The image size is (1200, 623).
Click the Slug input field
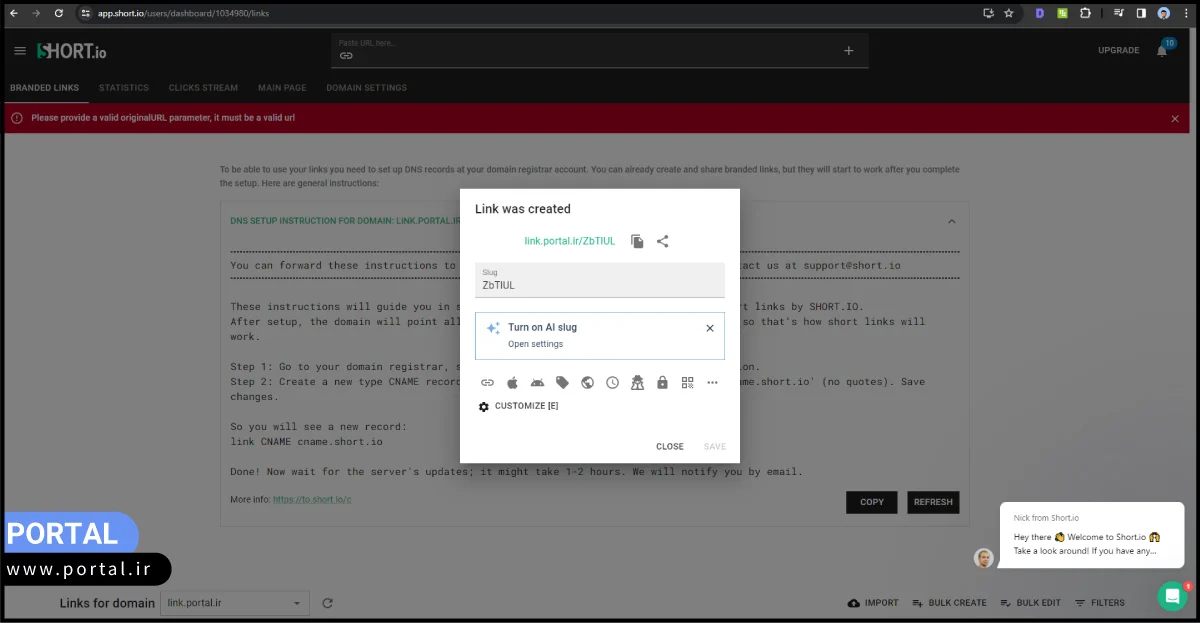tap(599, 285)
